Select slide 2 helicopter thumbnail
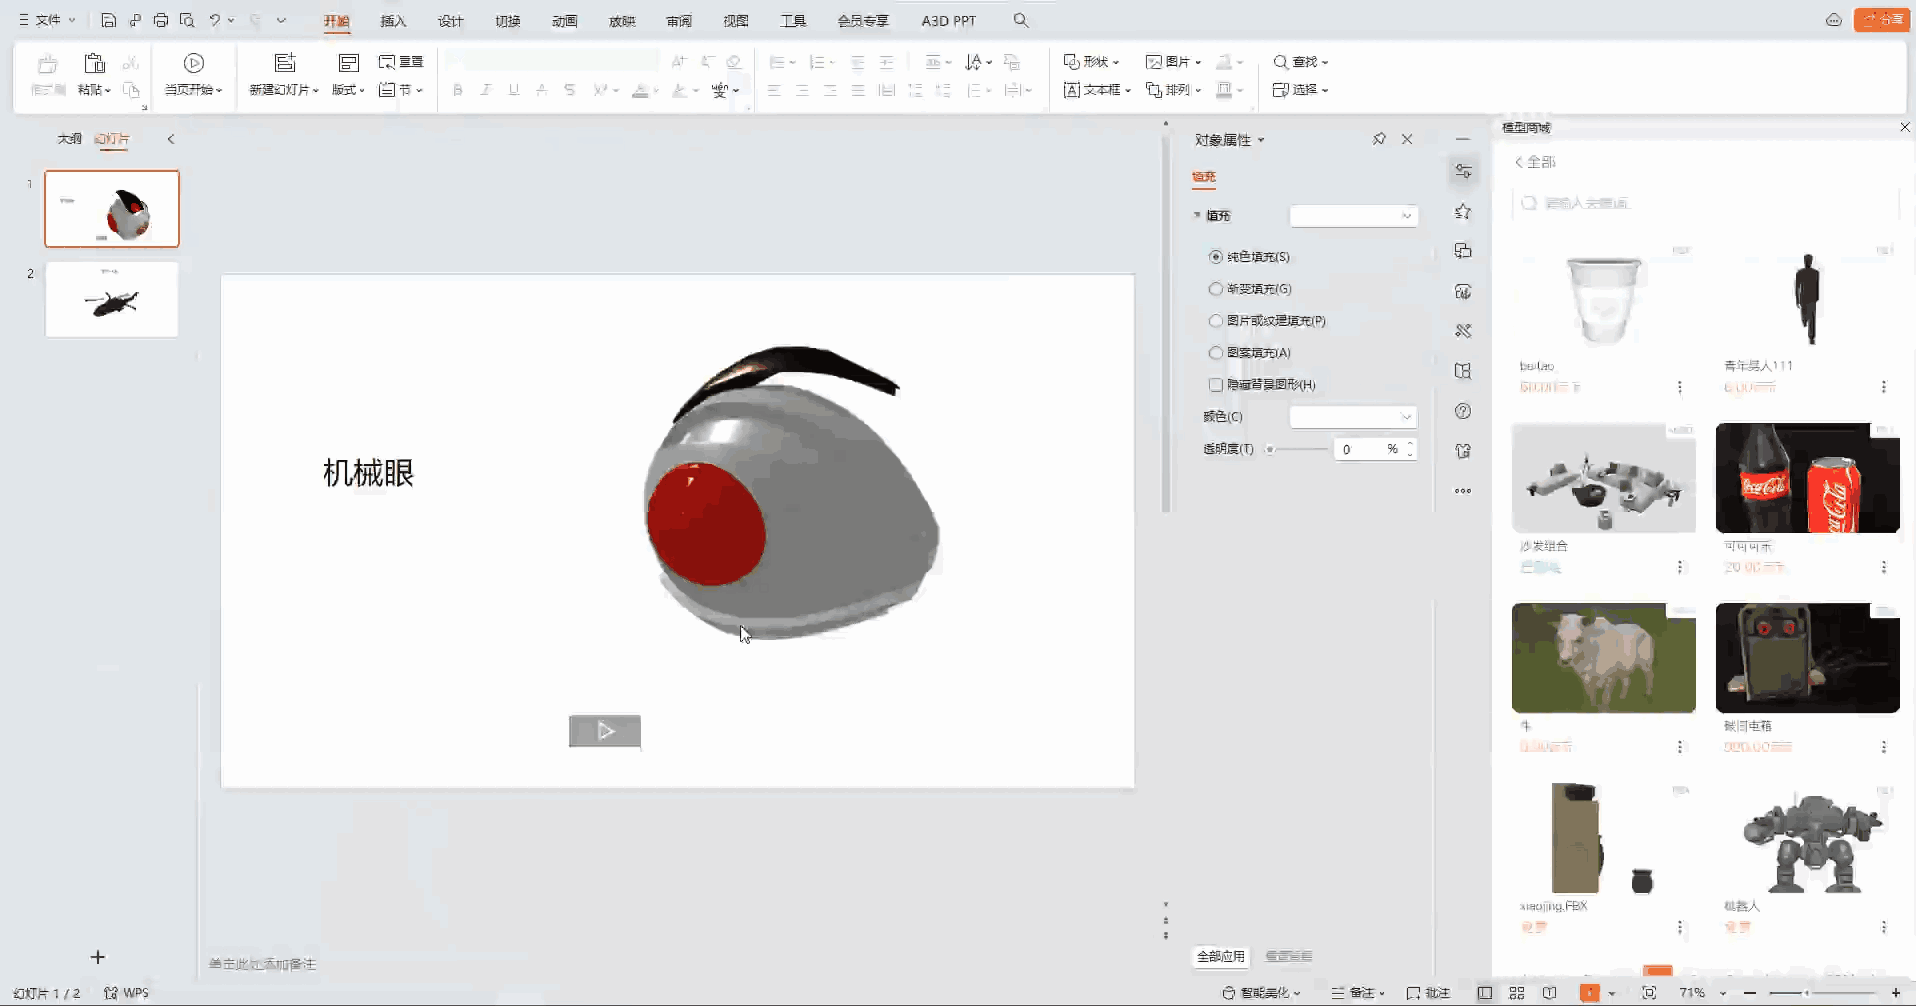This screenshot has height=1006, width=1916. coord(112,299)
